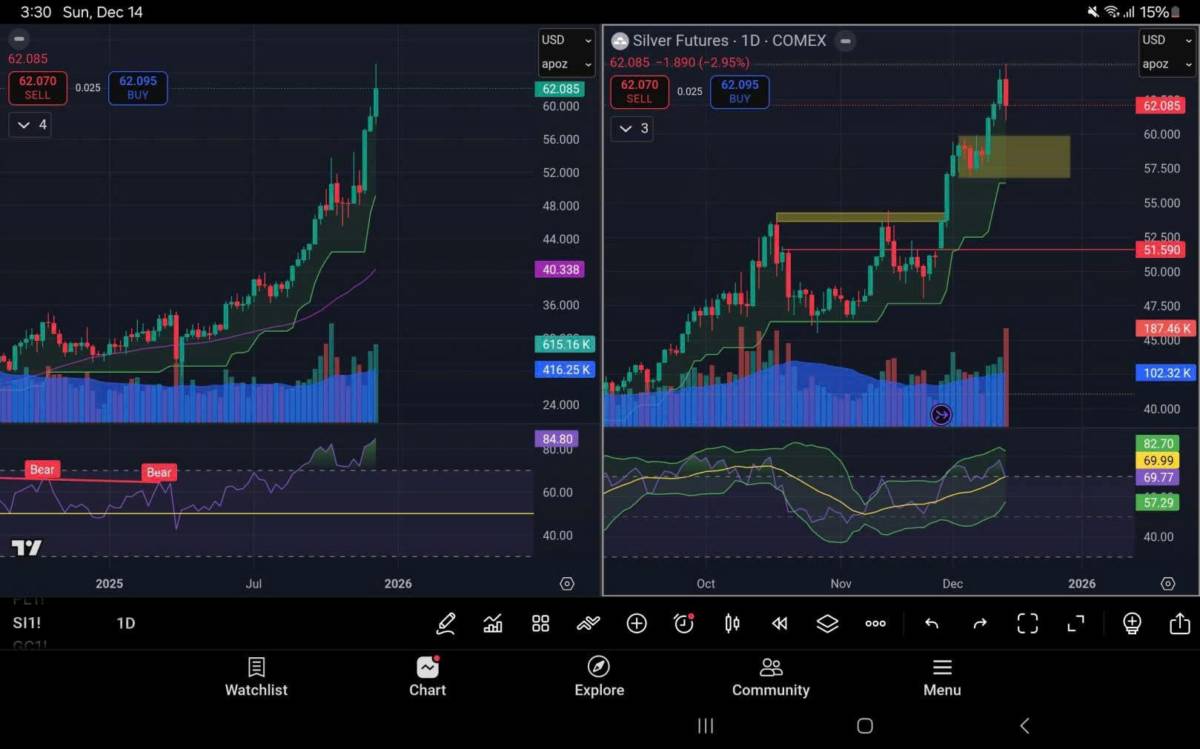Expand the right chart's 3 indicators
This screenshot has height=749, width=1200.
coord(632,129)
